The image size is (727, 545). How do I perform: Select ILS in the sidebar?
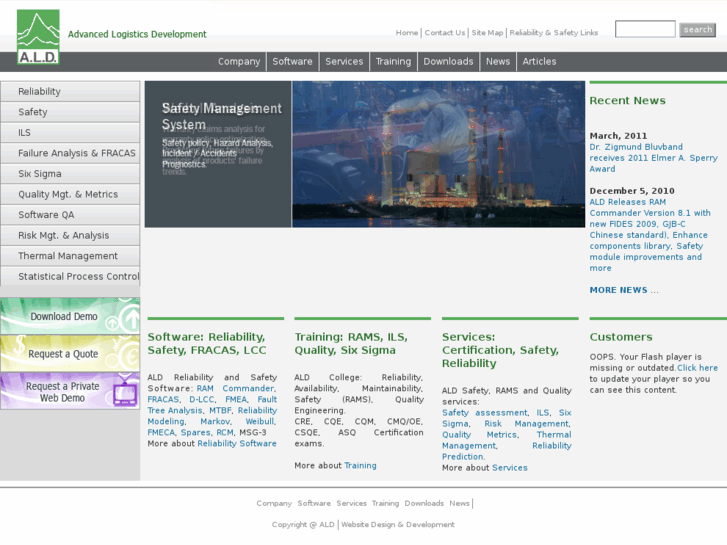point(70,133)
